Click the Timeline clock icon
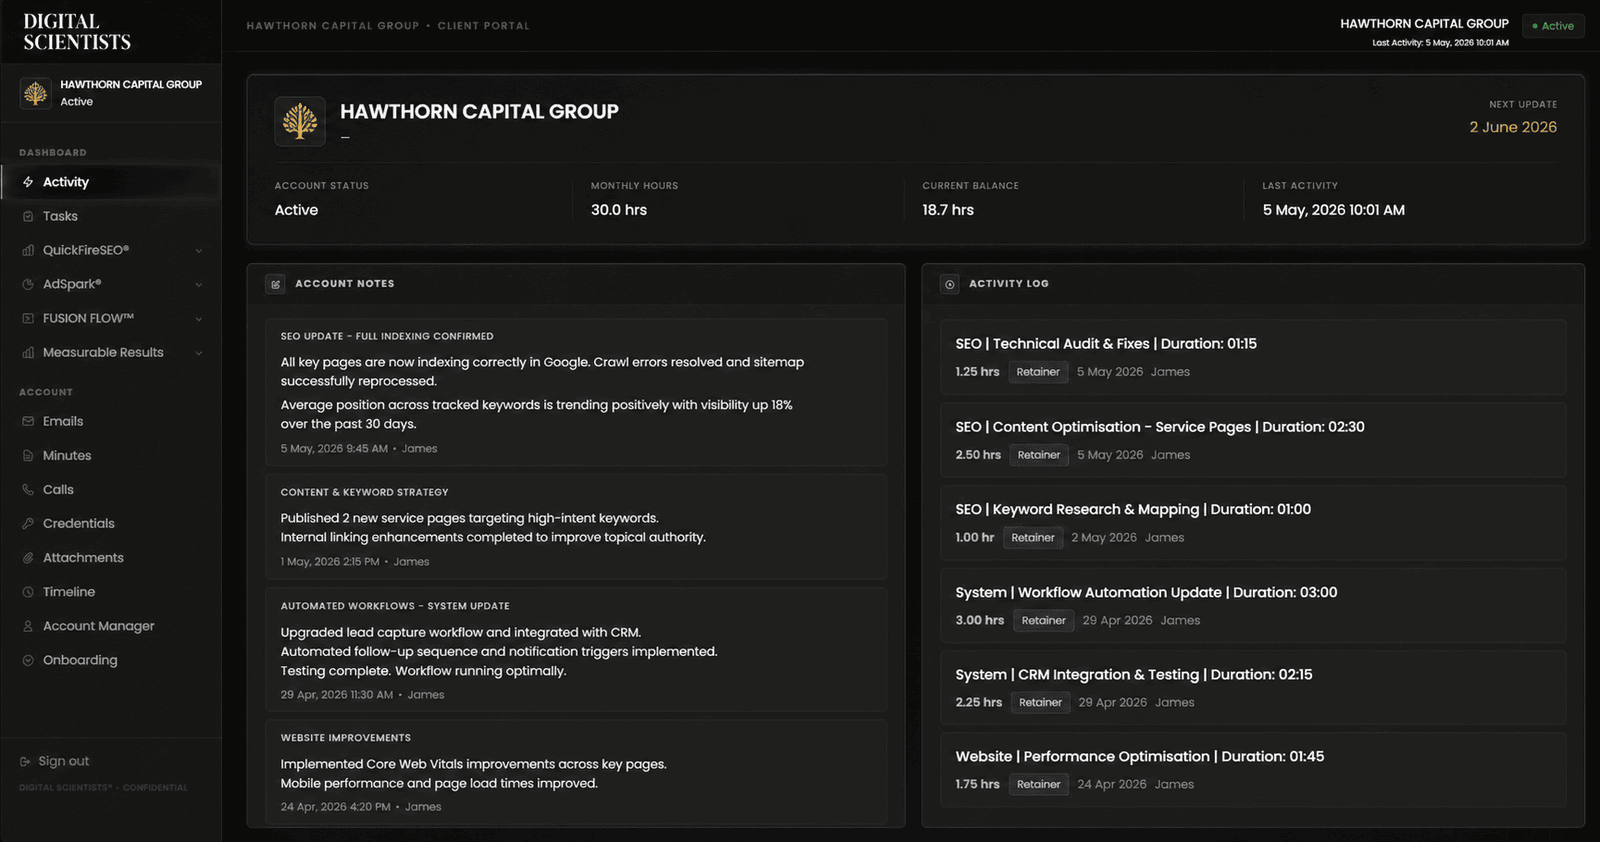Screen dimensions: 1600x842 pyautogui.click(x=28, y=592)
